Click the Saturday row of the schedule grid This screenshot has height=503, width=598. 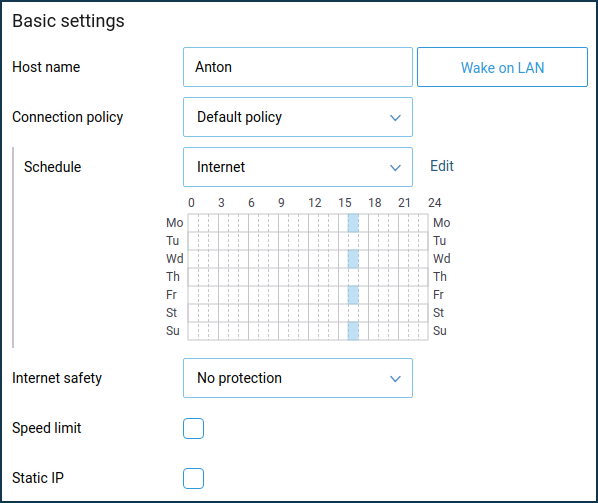pos(308,313)
